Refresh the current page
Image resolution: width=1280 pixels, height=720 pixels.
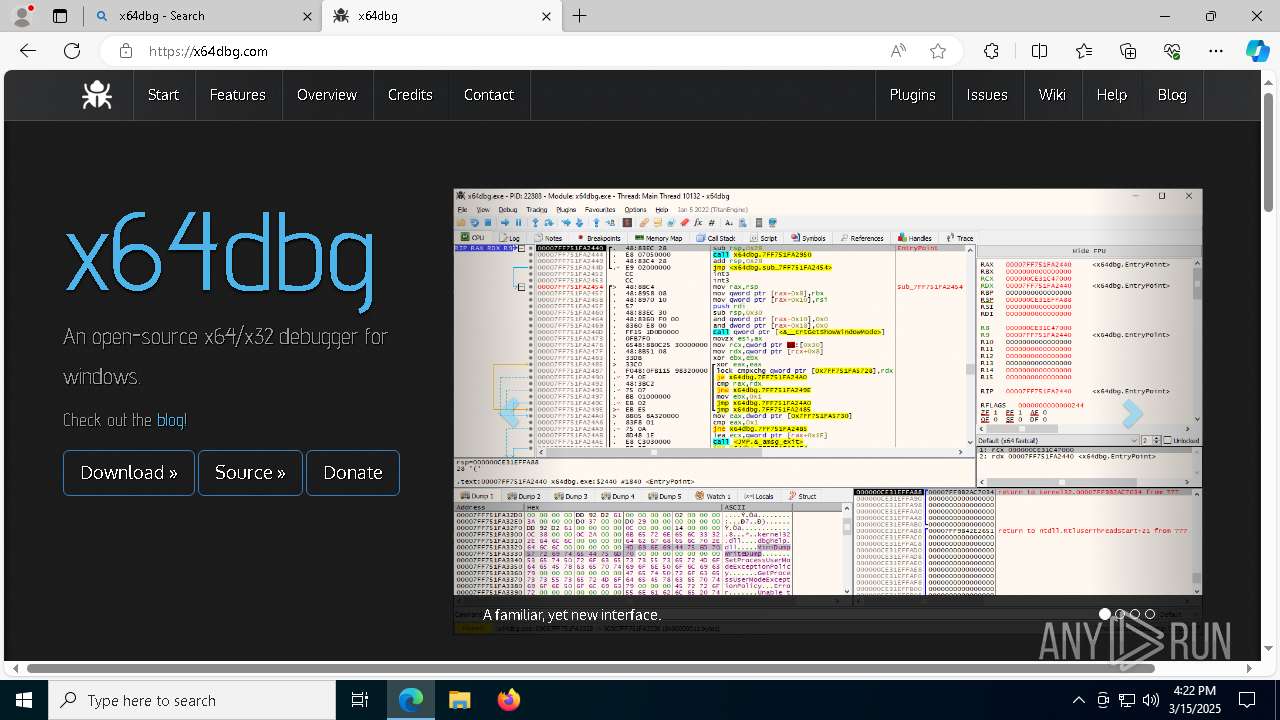pos(72,51)
